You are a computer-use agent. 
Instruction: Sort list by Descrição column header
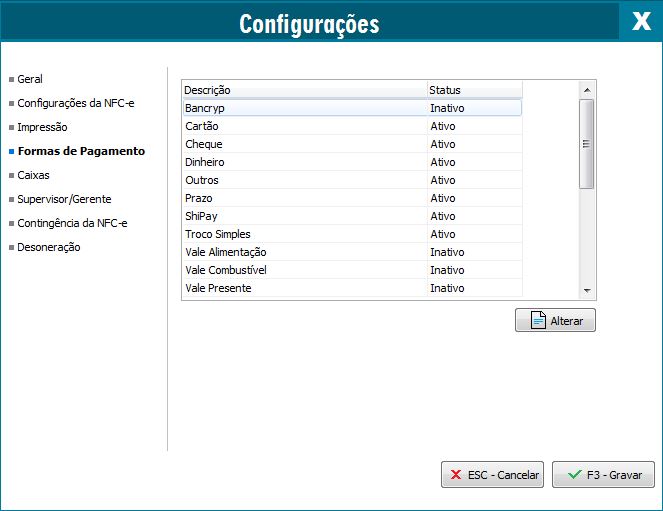tap(304, 90)
